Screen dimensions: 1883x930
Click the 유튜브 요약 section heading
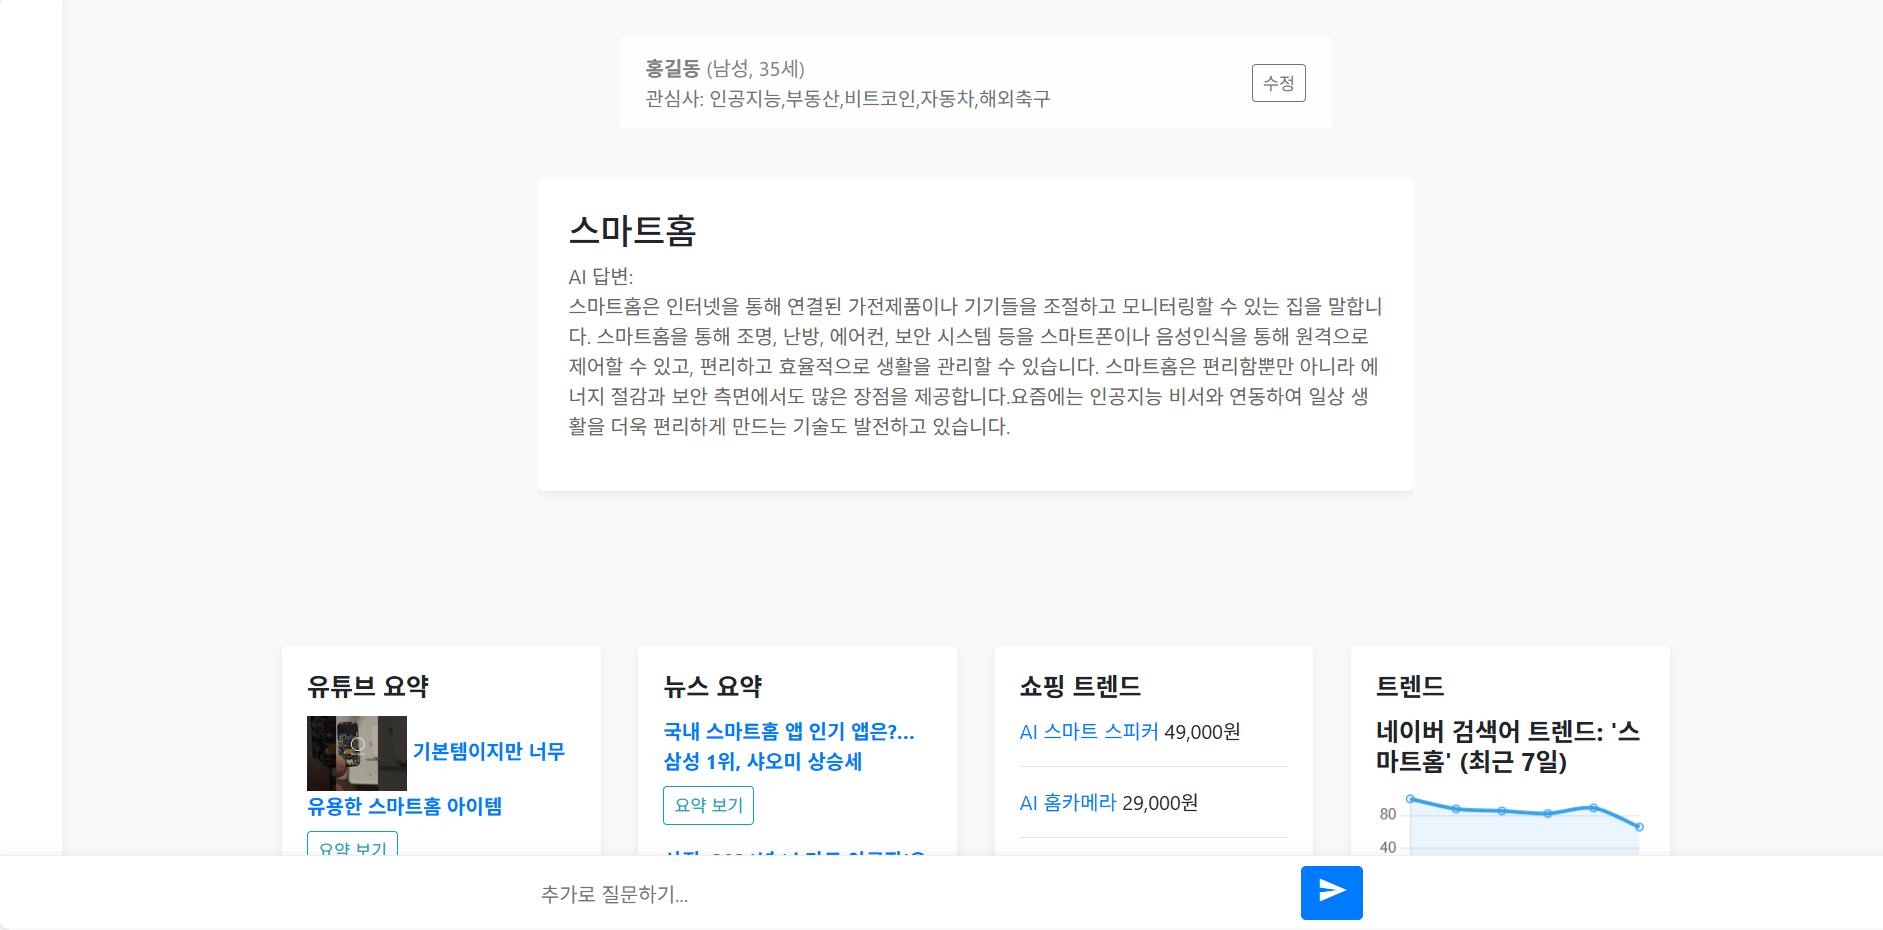(367, 686)
